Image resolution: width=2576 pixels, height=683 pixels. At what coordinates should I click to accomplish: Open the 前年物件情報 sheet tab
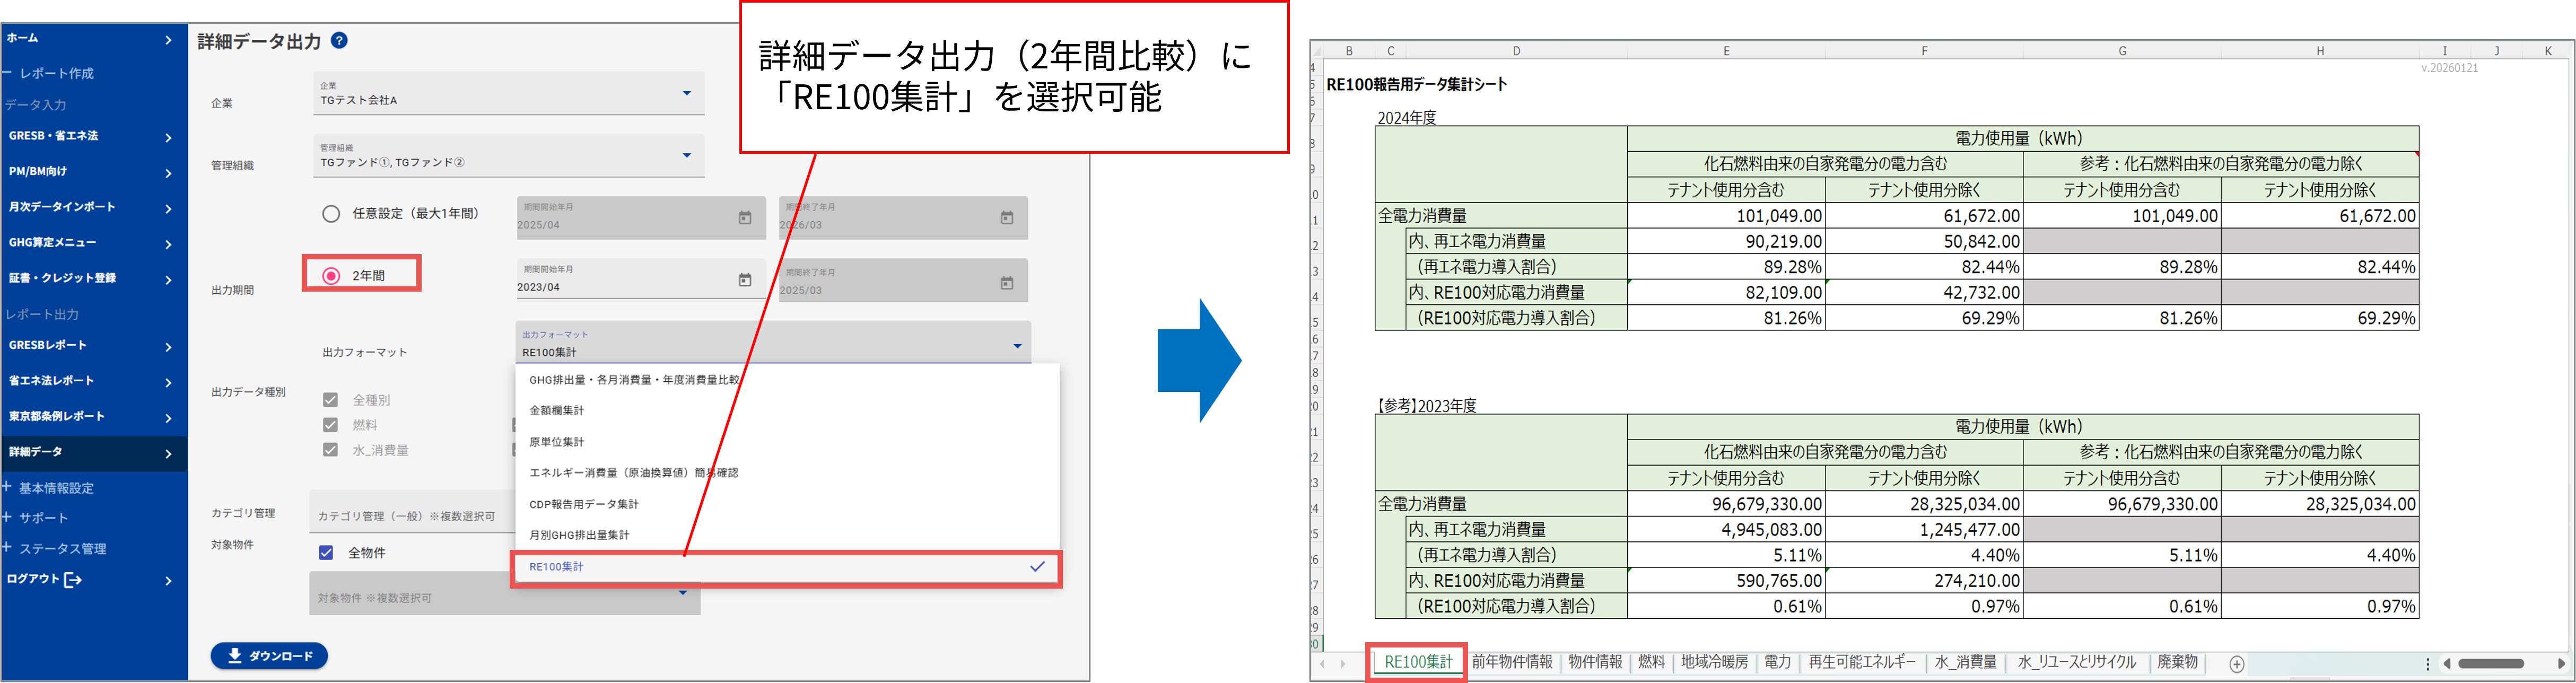[x=1513, y=661]
